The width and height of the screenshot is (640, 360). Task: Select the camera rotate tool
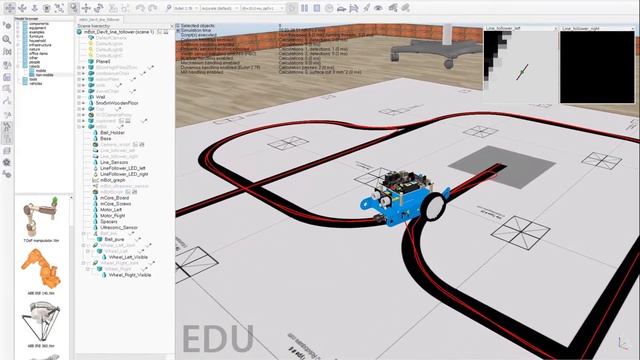point(22,8)
